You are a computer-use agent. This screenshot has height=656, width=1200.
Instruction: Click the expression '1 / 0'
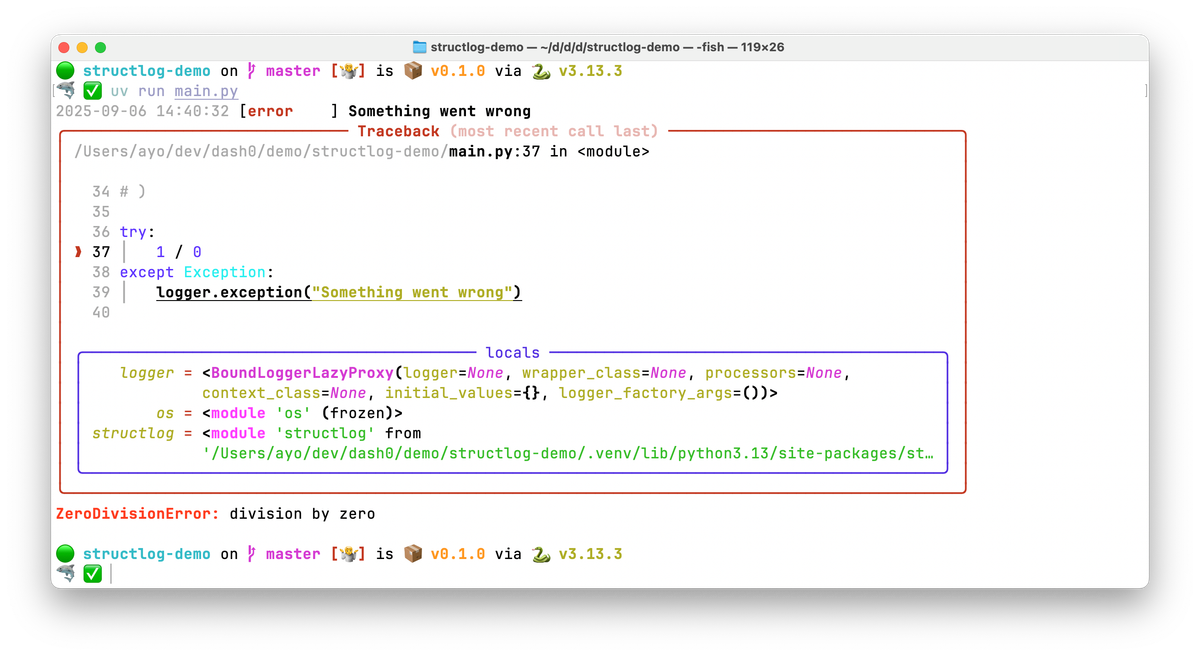[x=179, y=252]
